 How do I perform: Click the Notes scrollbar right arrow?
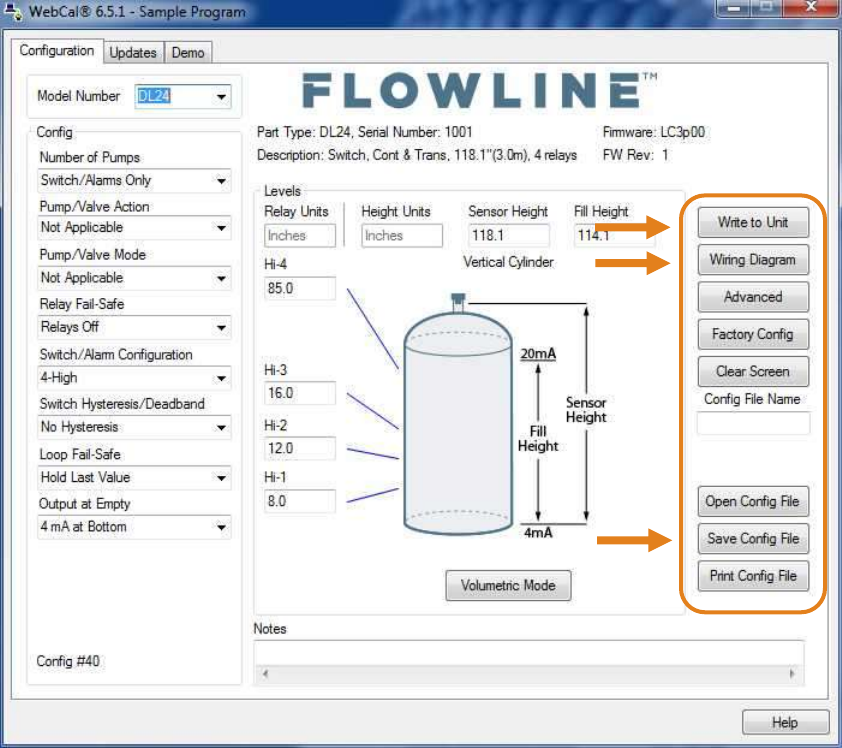(x=792, y=674)
